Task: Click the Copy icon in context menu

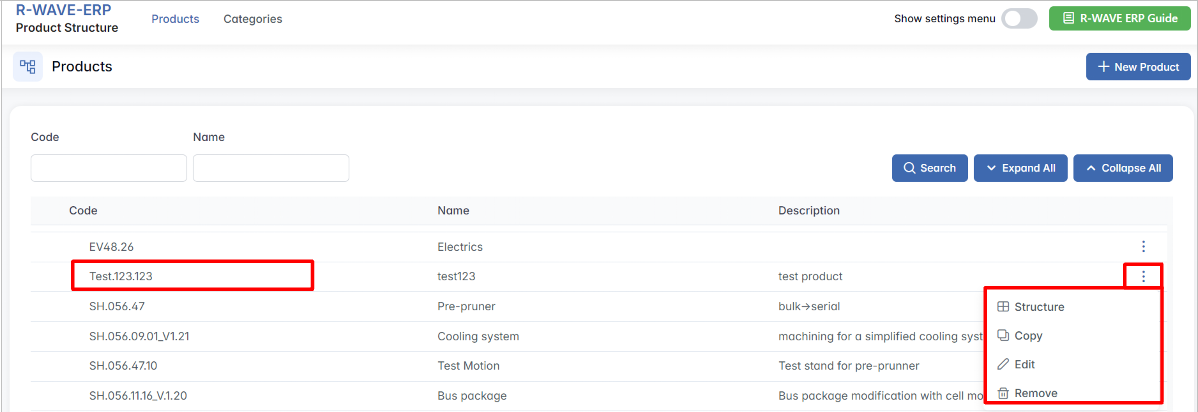Action: point(1003,336)
